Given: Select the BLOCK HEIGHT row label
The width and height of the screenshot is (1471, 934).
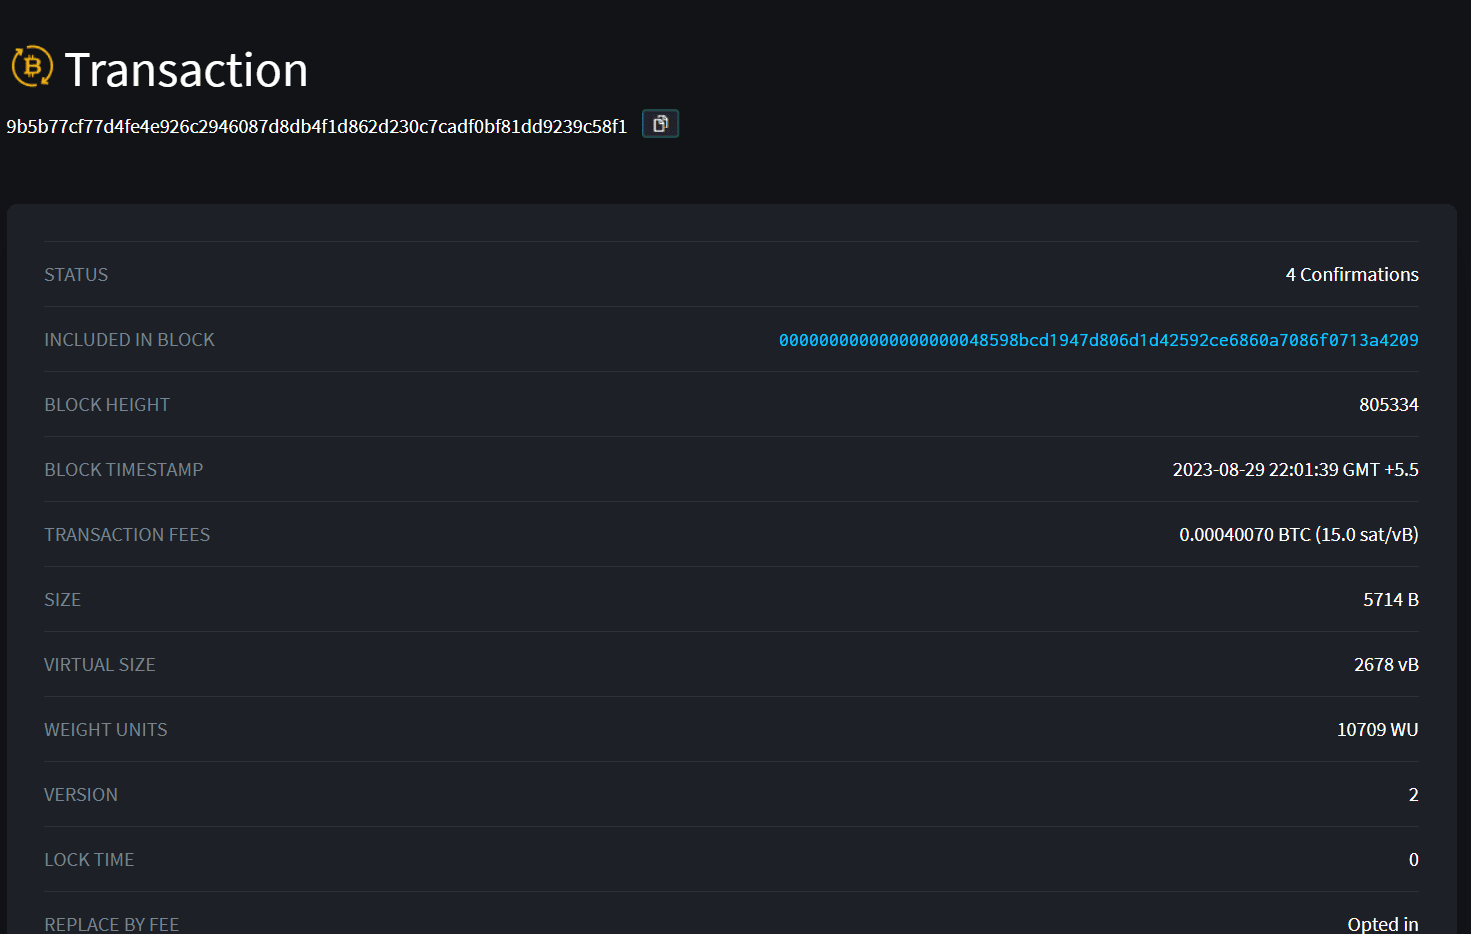Looking at the screenshot, I should click(107, 404).
